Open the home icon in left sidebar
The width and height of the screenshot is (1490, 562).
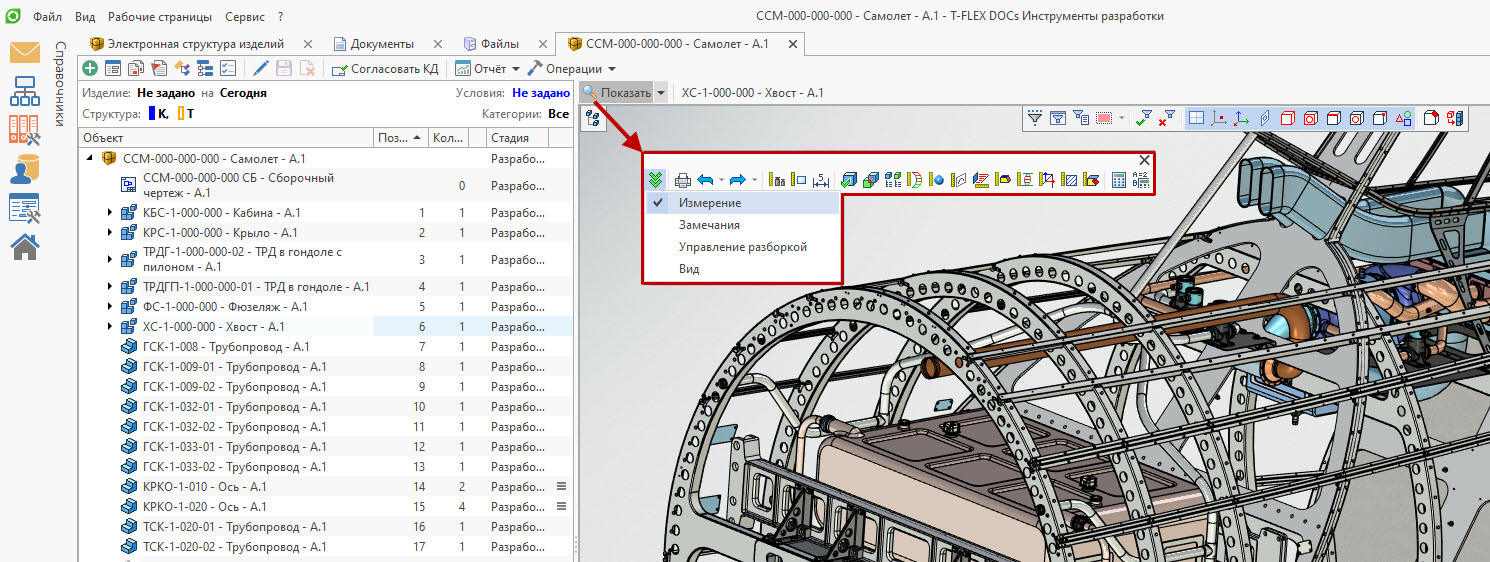click(x=24, y=246)
